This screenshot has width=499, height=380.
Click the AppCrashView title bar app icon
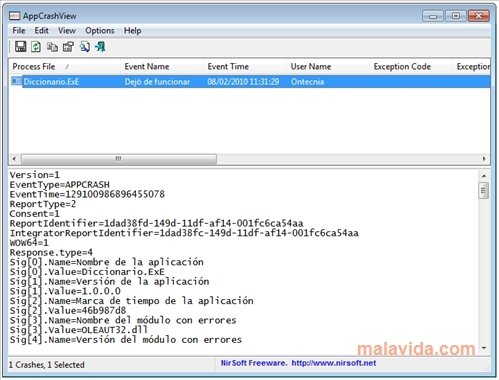point(14,16)
